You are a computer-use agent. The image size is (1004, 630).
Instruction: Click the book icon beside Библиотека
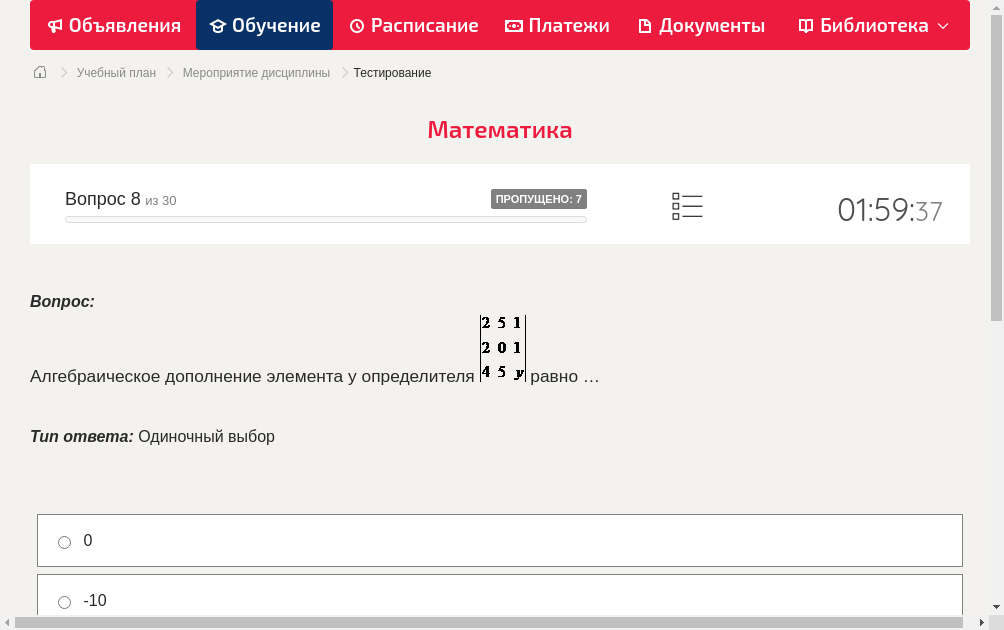coord(806,26)
